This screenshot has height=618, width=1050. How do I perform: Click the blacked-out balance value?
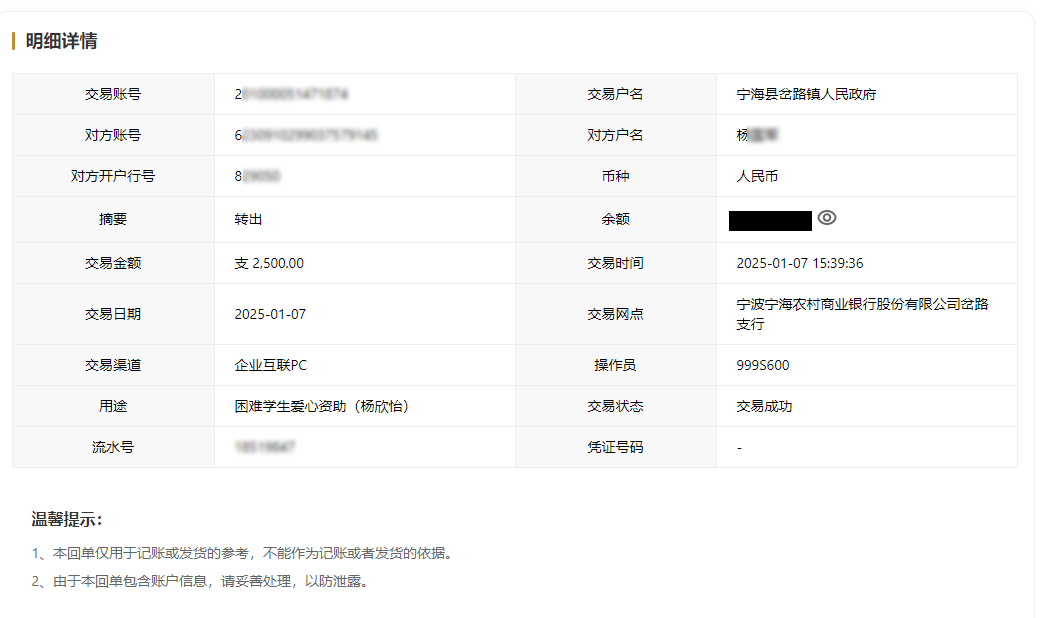[x=770, y=220]
